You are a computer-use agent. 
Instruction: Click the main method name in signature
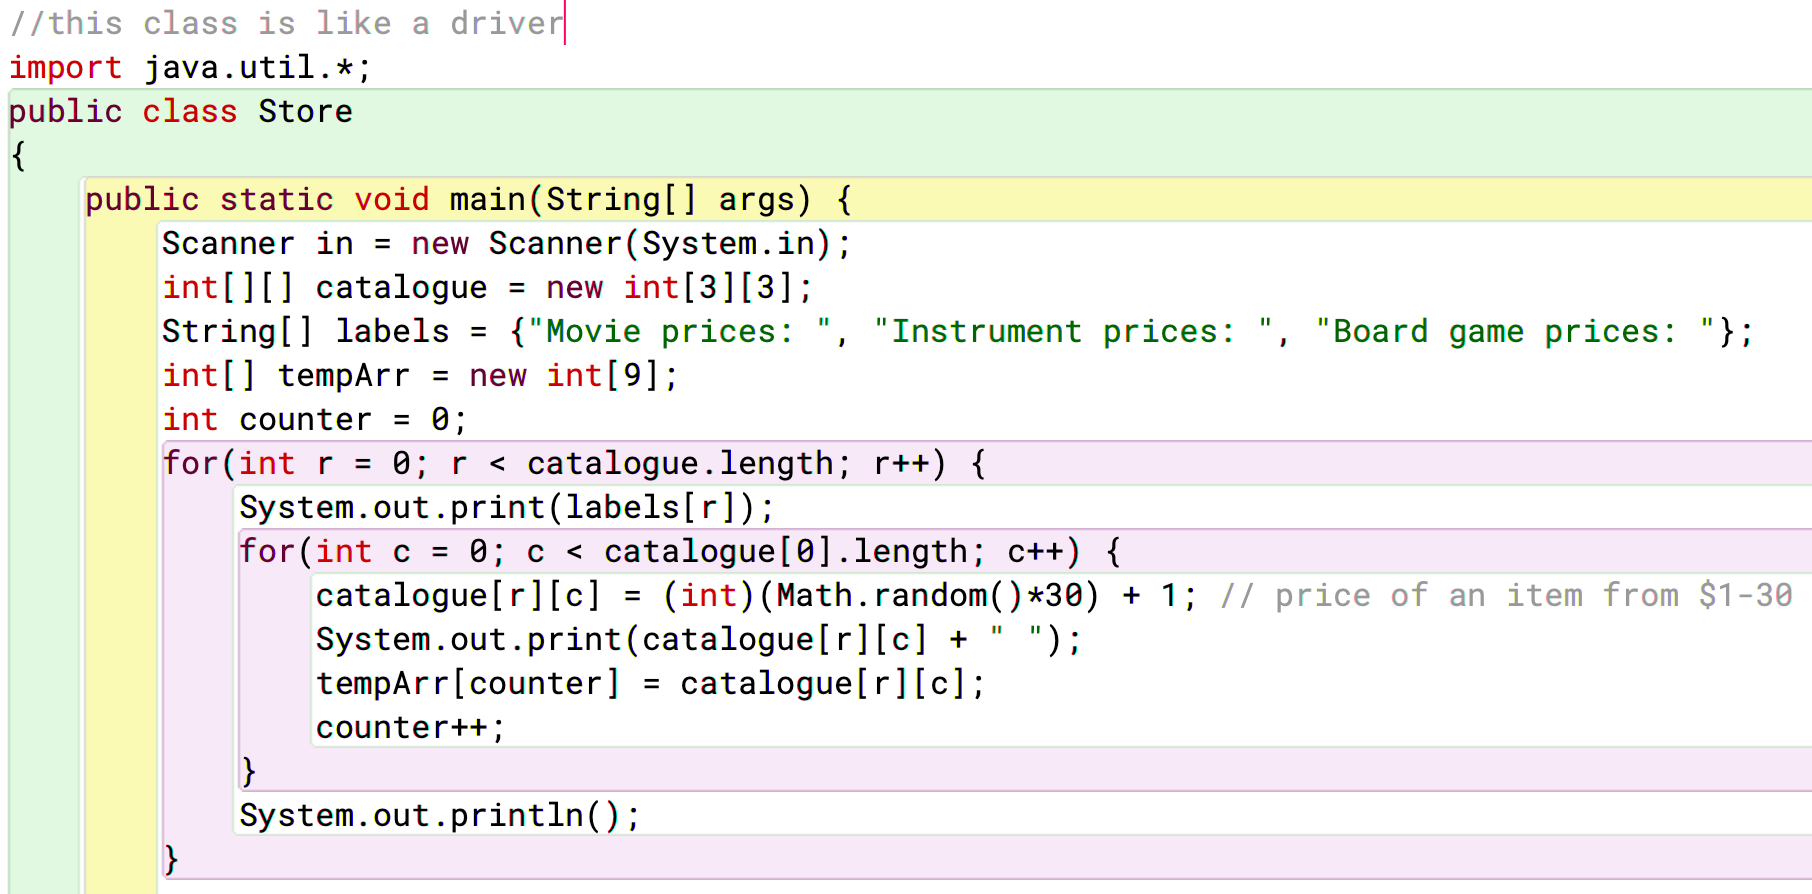tap(487, 200)
